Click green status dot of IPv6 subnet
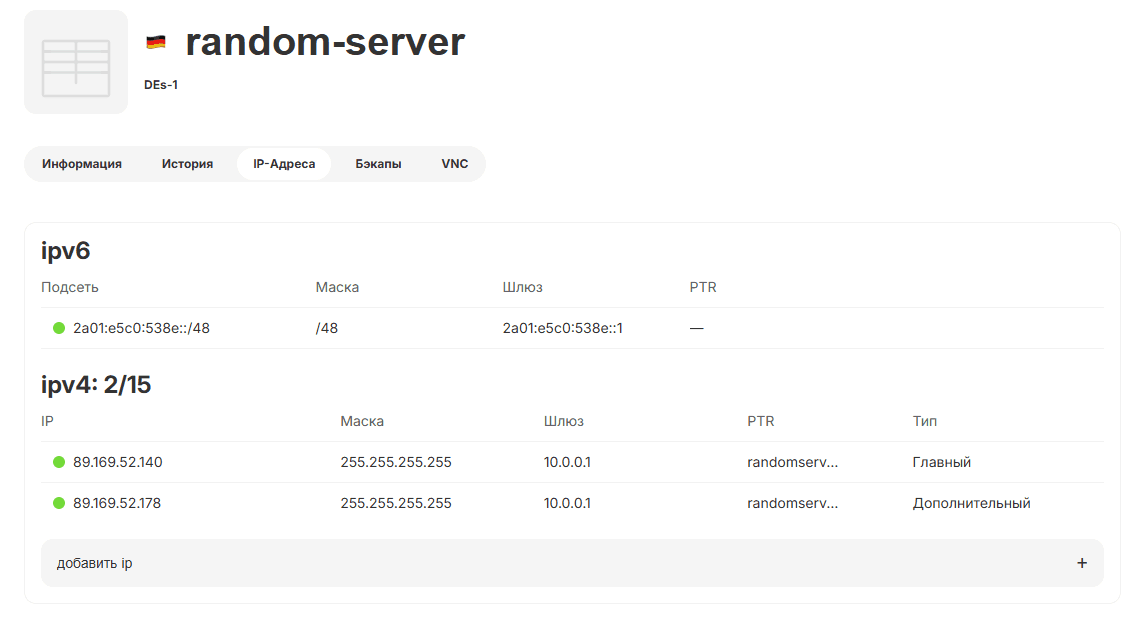The image size is (1145, 623). coord(59,328)
